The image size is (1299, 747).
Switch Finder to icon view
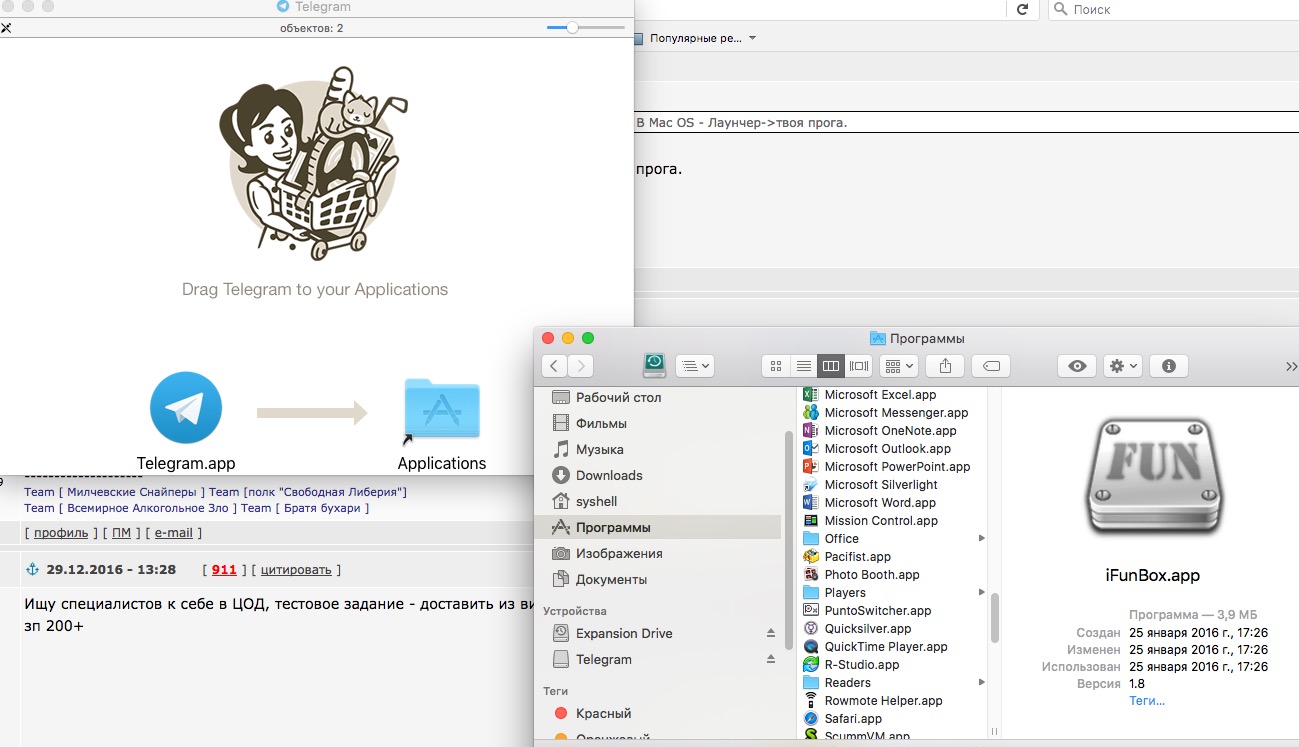tap(775, 366)
